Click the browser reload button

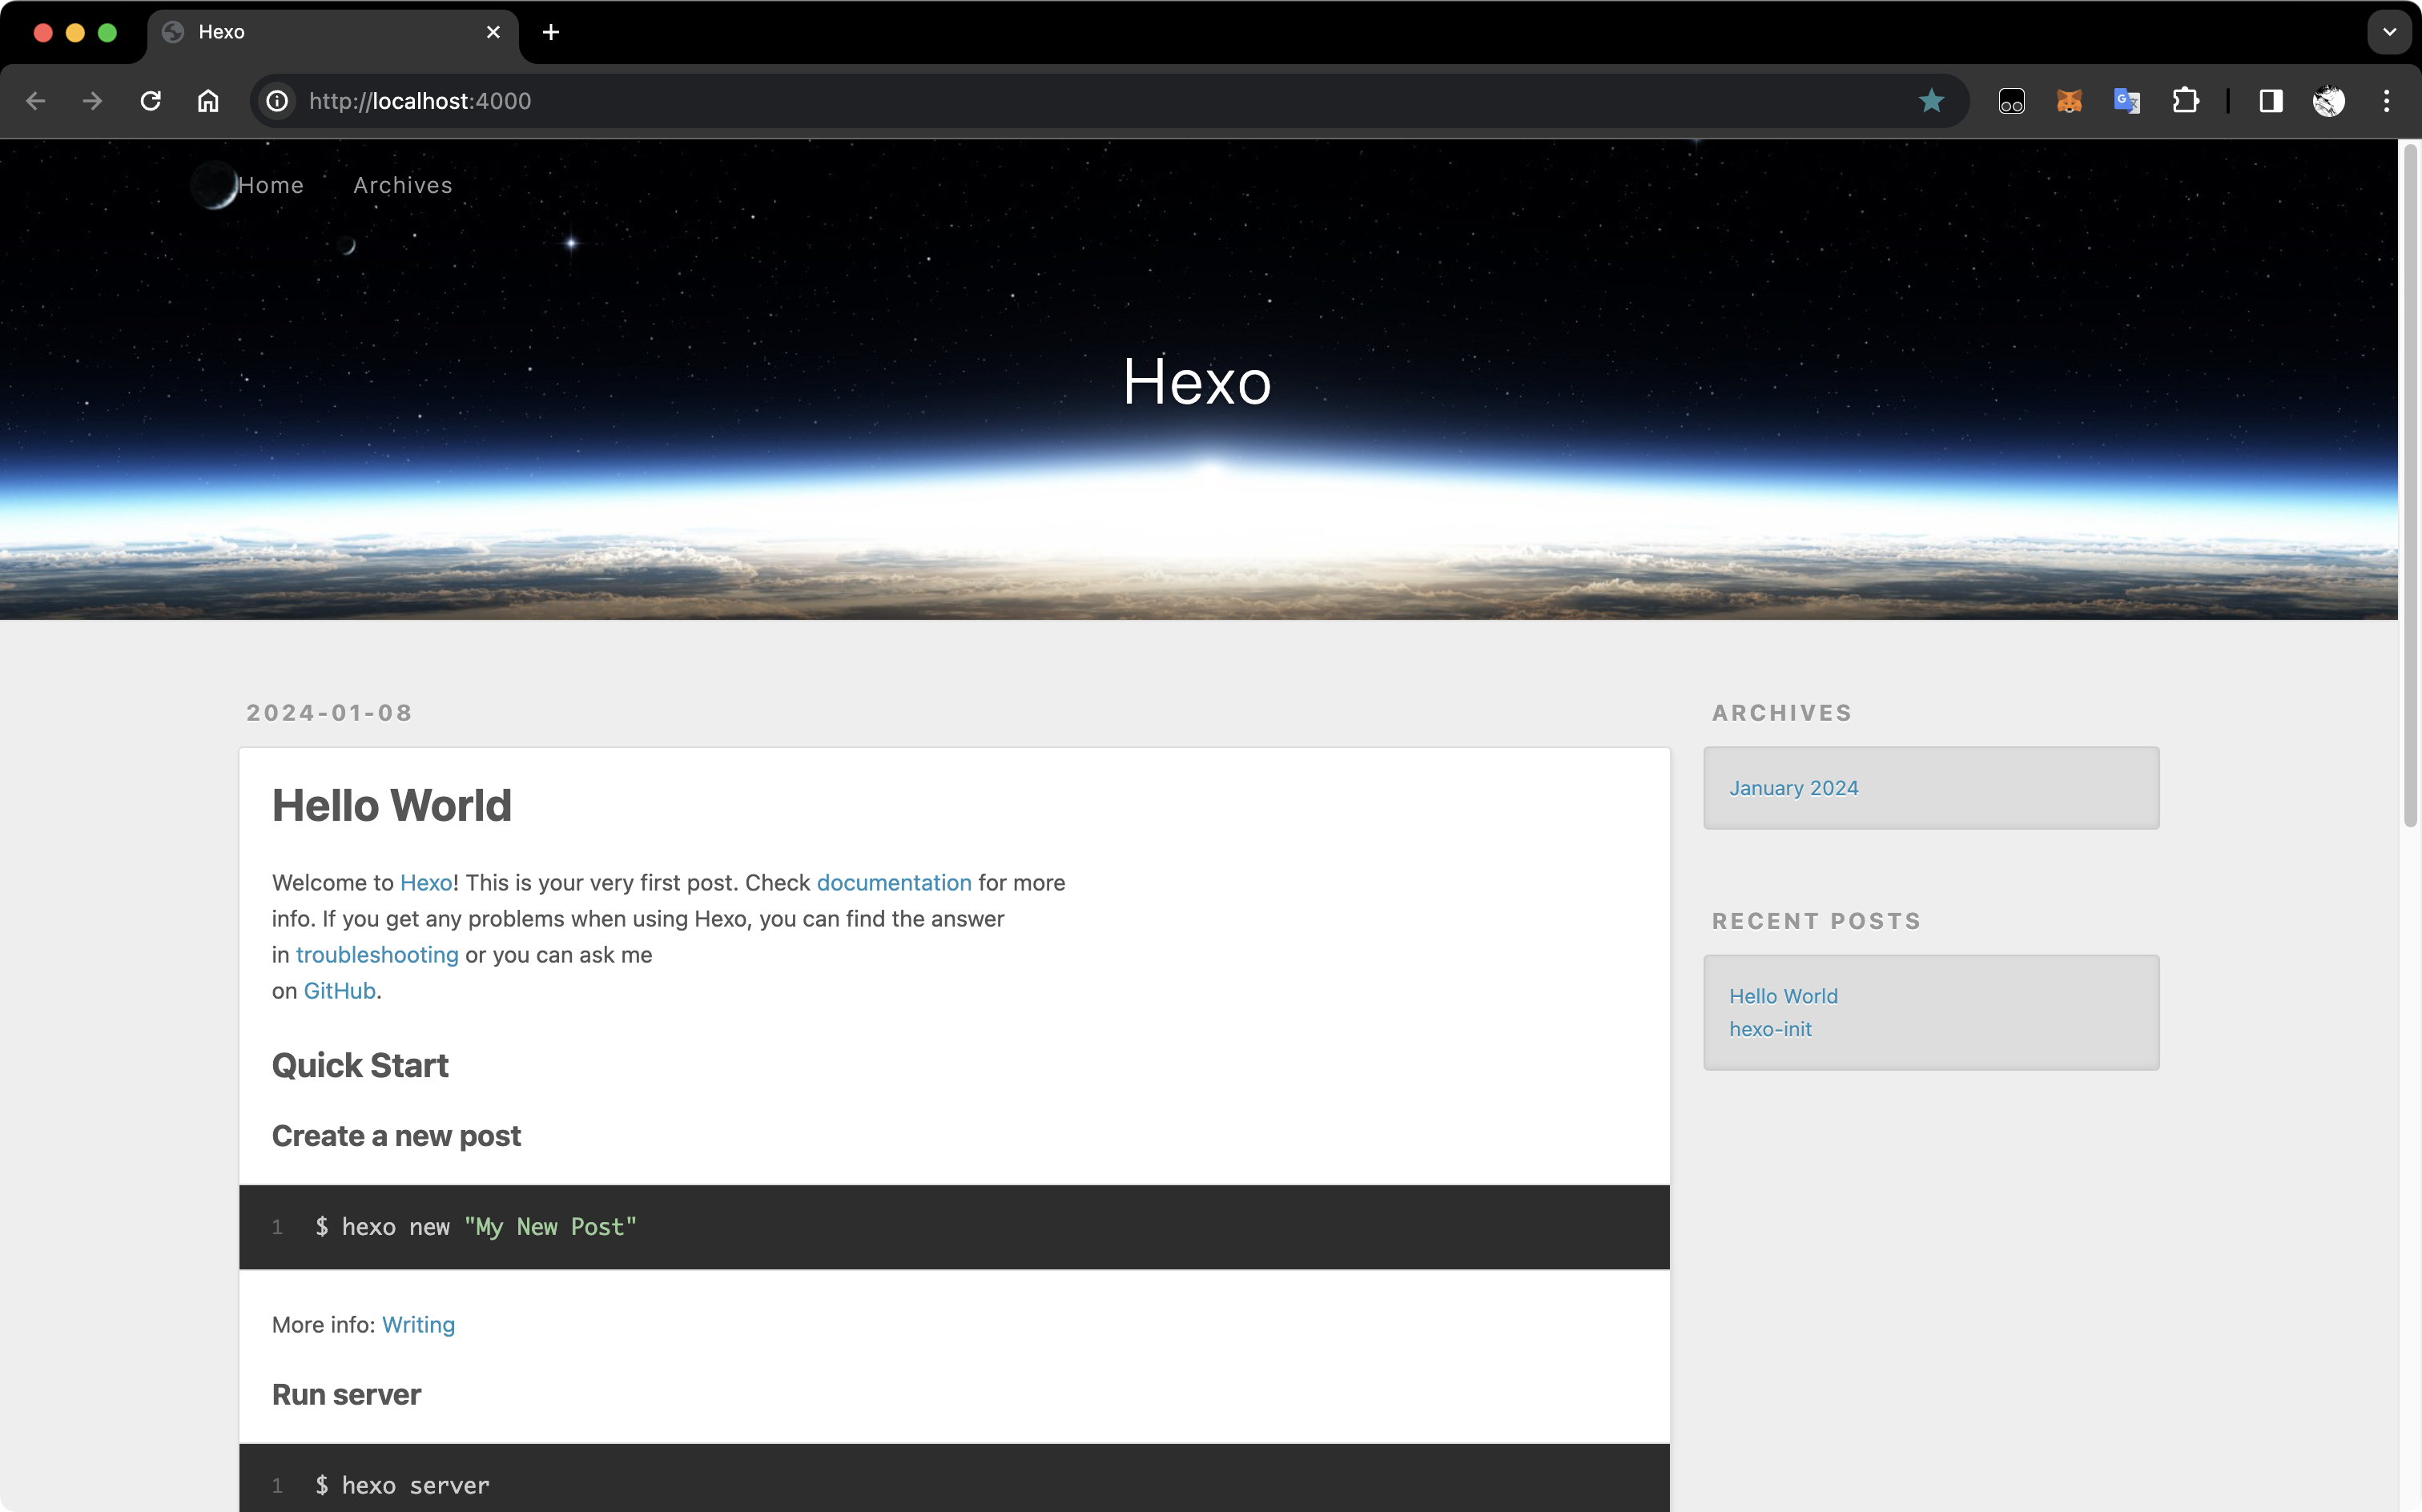point(151,101)
